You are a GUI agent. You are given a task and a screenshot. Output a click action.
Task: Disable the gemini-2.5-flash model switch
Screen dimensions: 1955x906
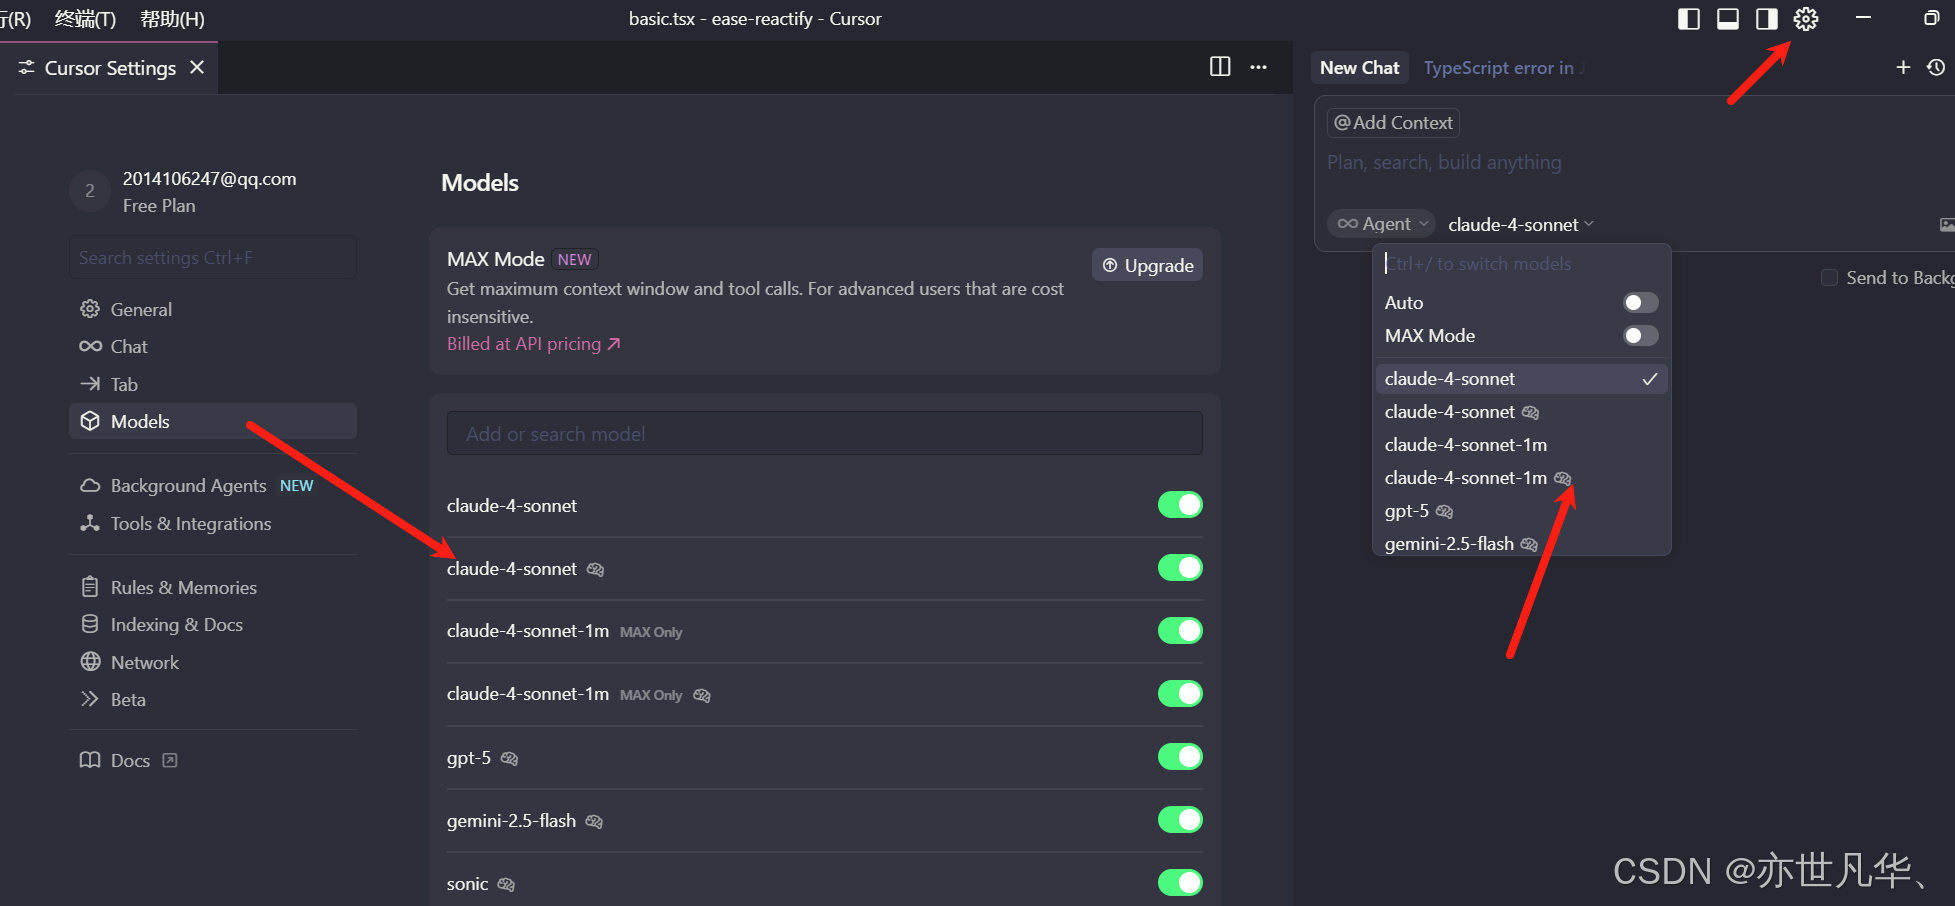click(1180, 820)
